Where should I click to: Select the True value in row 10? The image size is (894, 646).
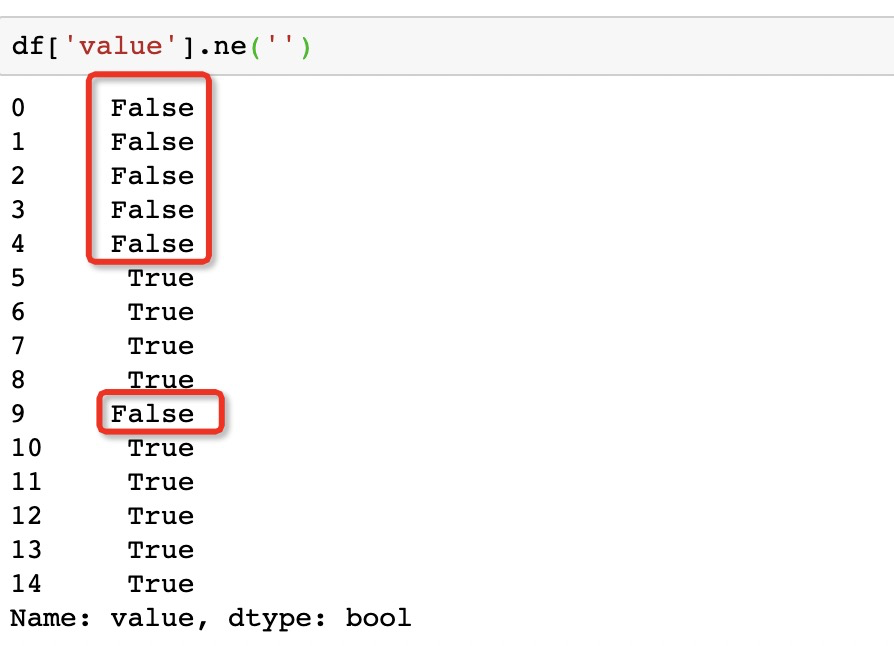coord(161,448)
